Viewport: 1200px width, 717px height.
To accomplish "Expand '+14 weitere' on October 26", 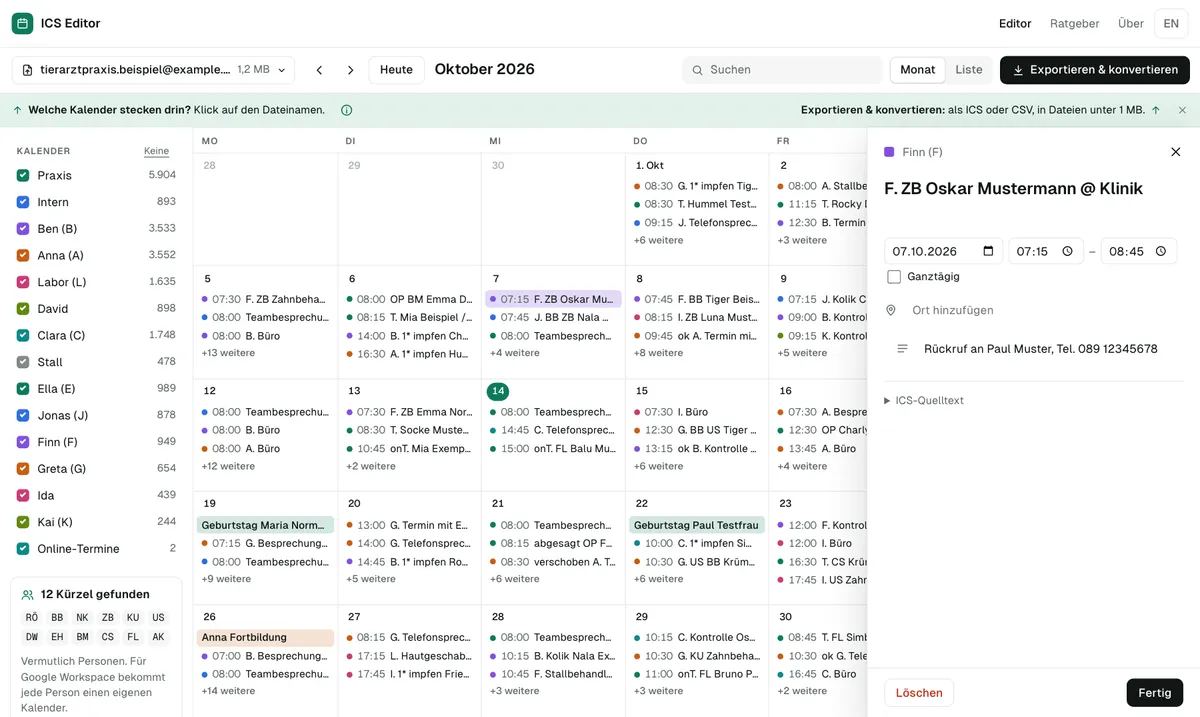I will coord(228,691).
